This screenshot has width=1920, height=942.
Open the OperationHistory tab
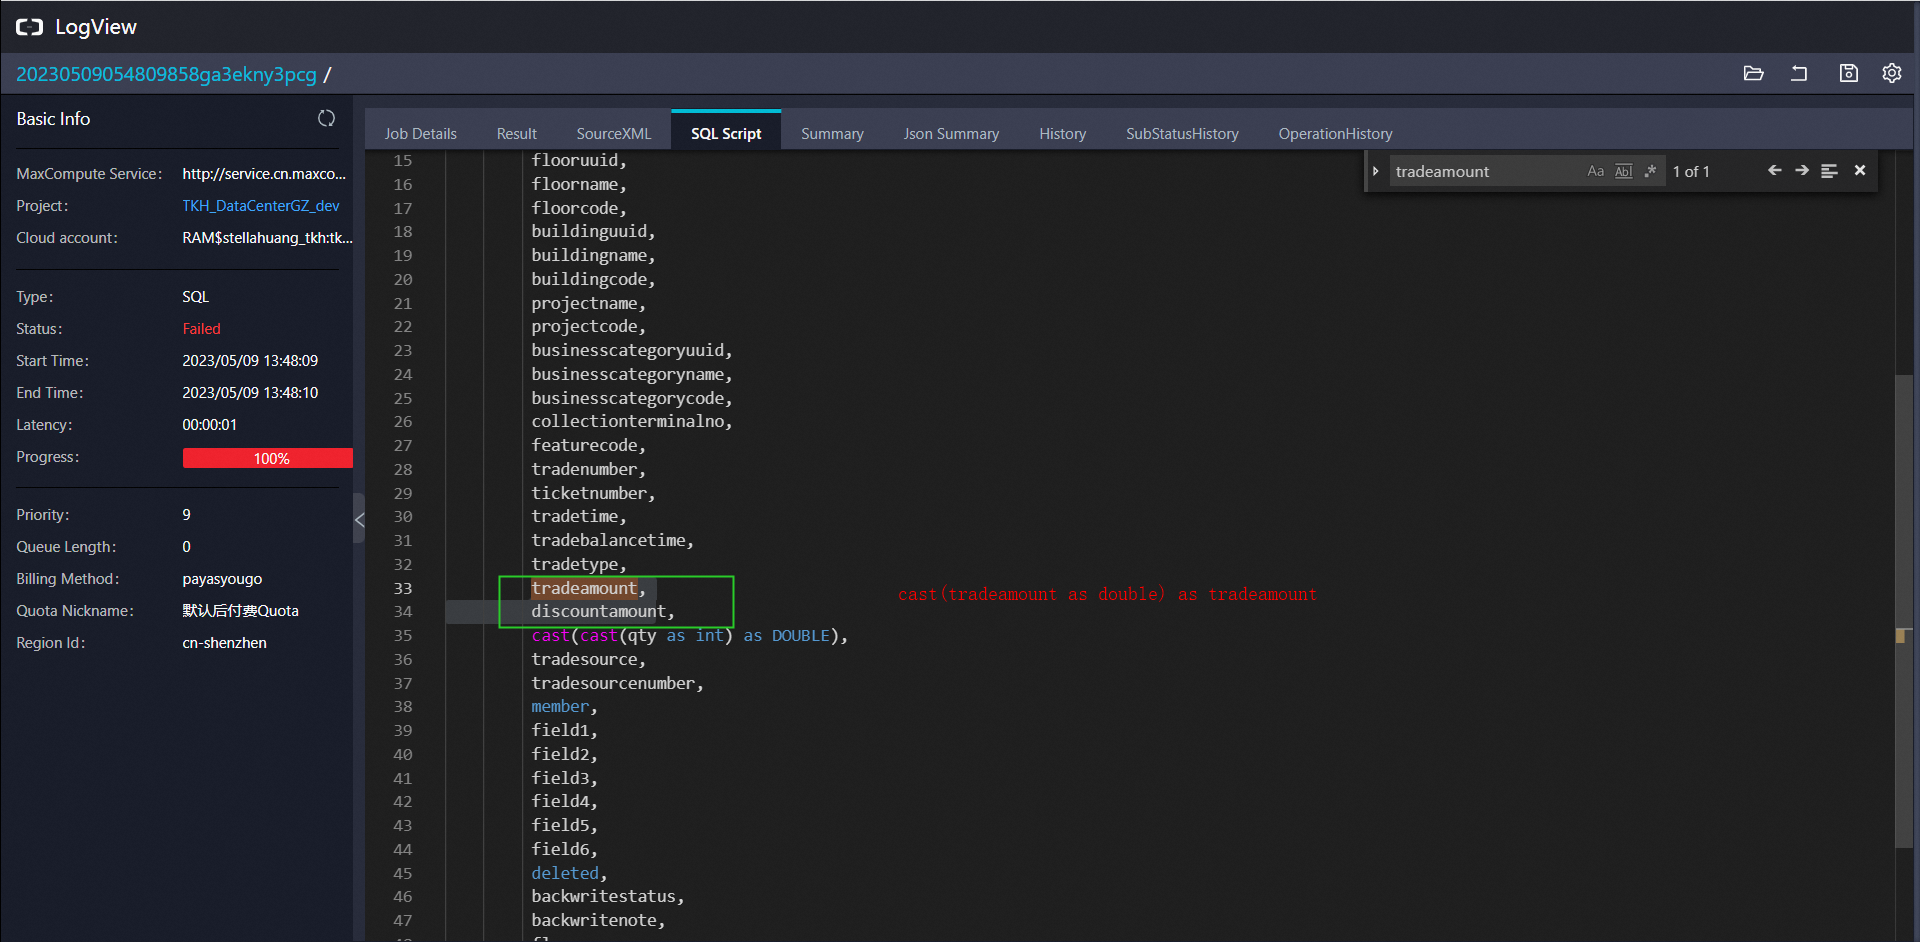[1335, 133]
